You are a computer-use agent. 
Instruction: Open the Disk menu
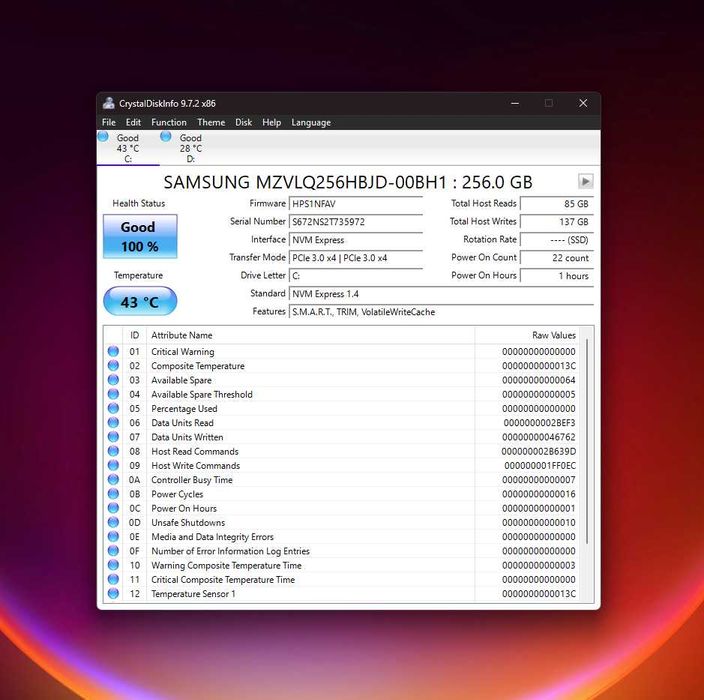[x=243, y=122]
